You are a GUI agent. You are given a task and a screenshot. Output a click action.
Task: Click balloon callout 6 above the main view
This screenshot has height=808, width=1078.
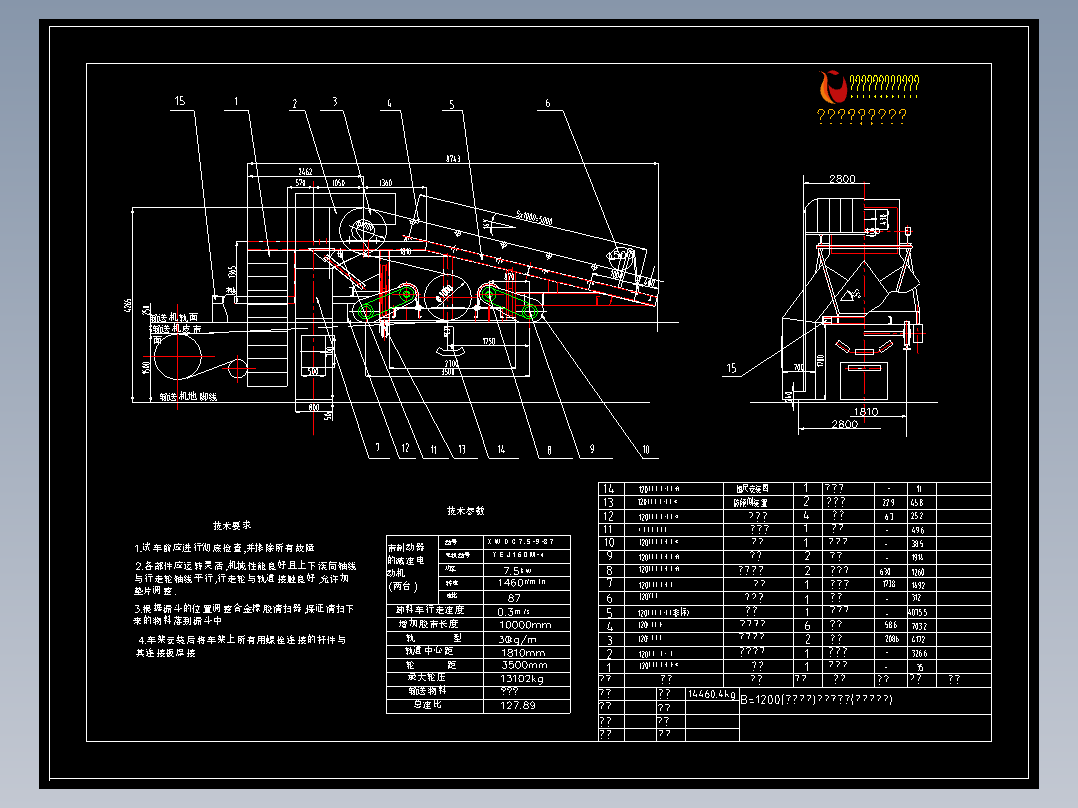click(x=547, y=104)
